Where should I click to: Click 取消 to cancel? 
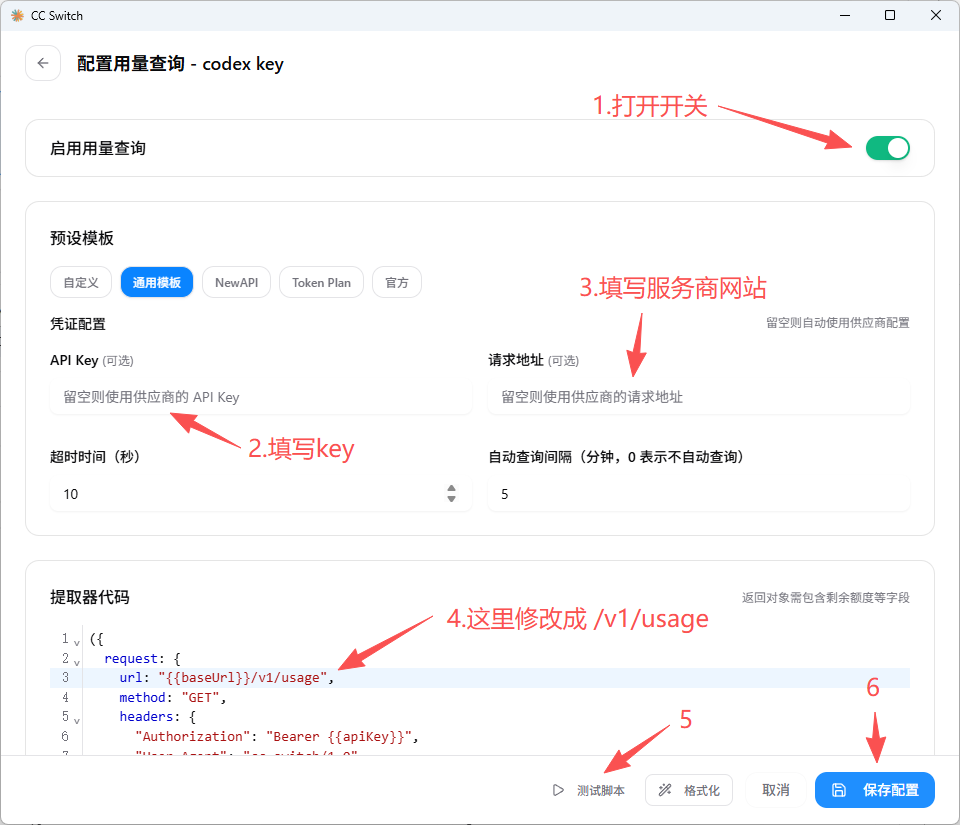(776, 790)
